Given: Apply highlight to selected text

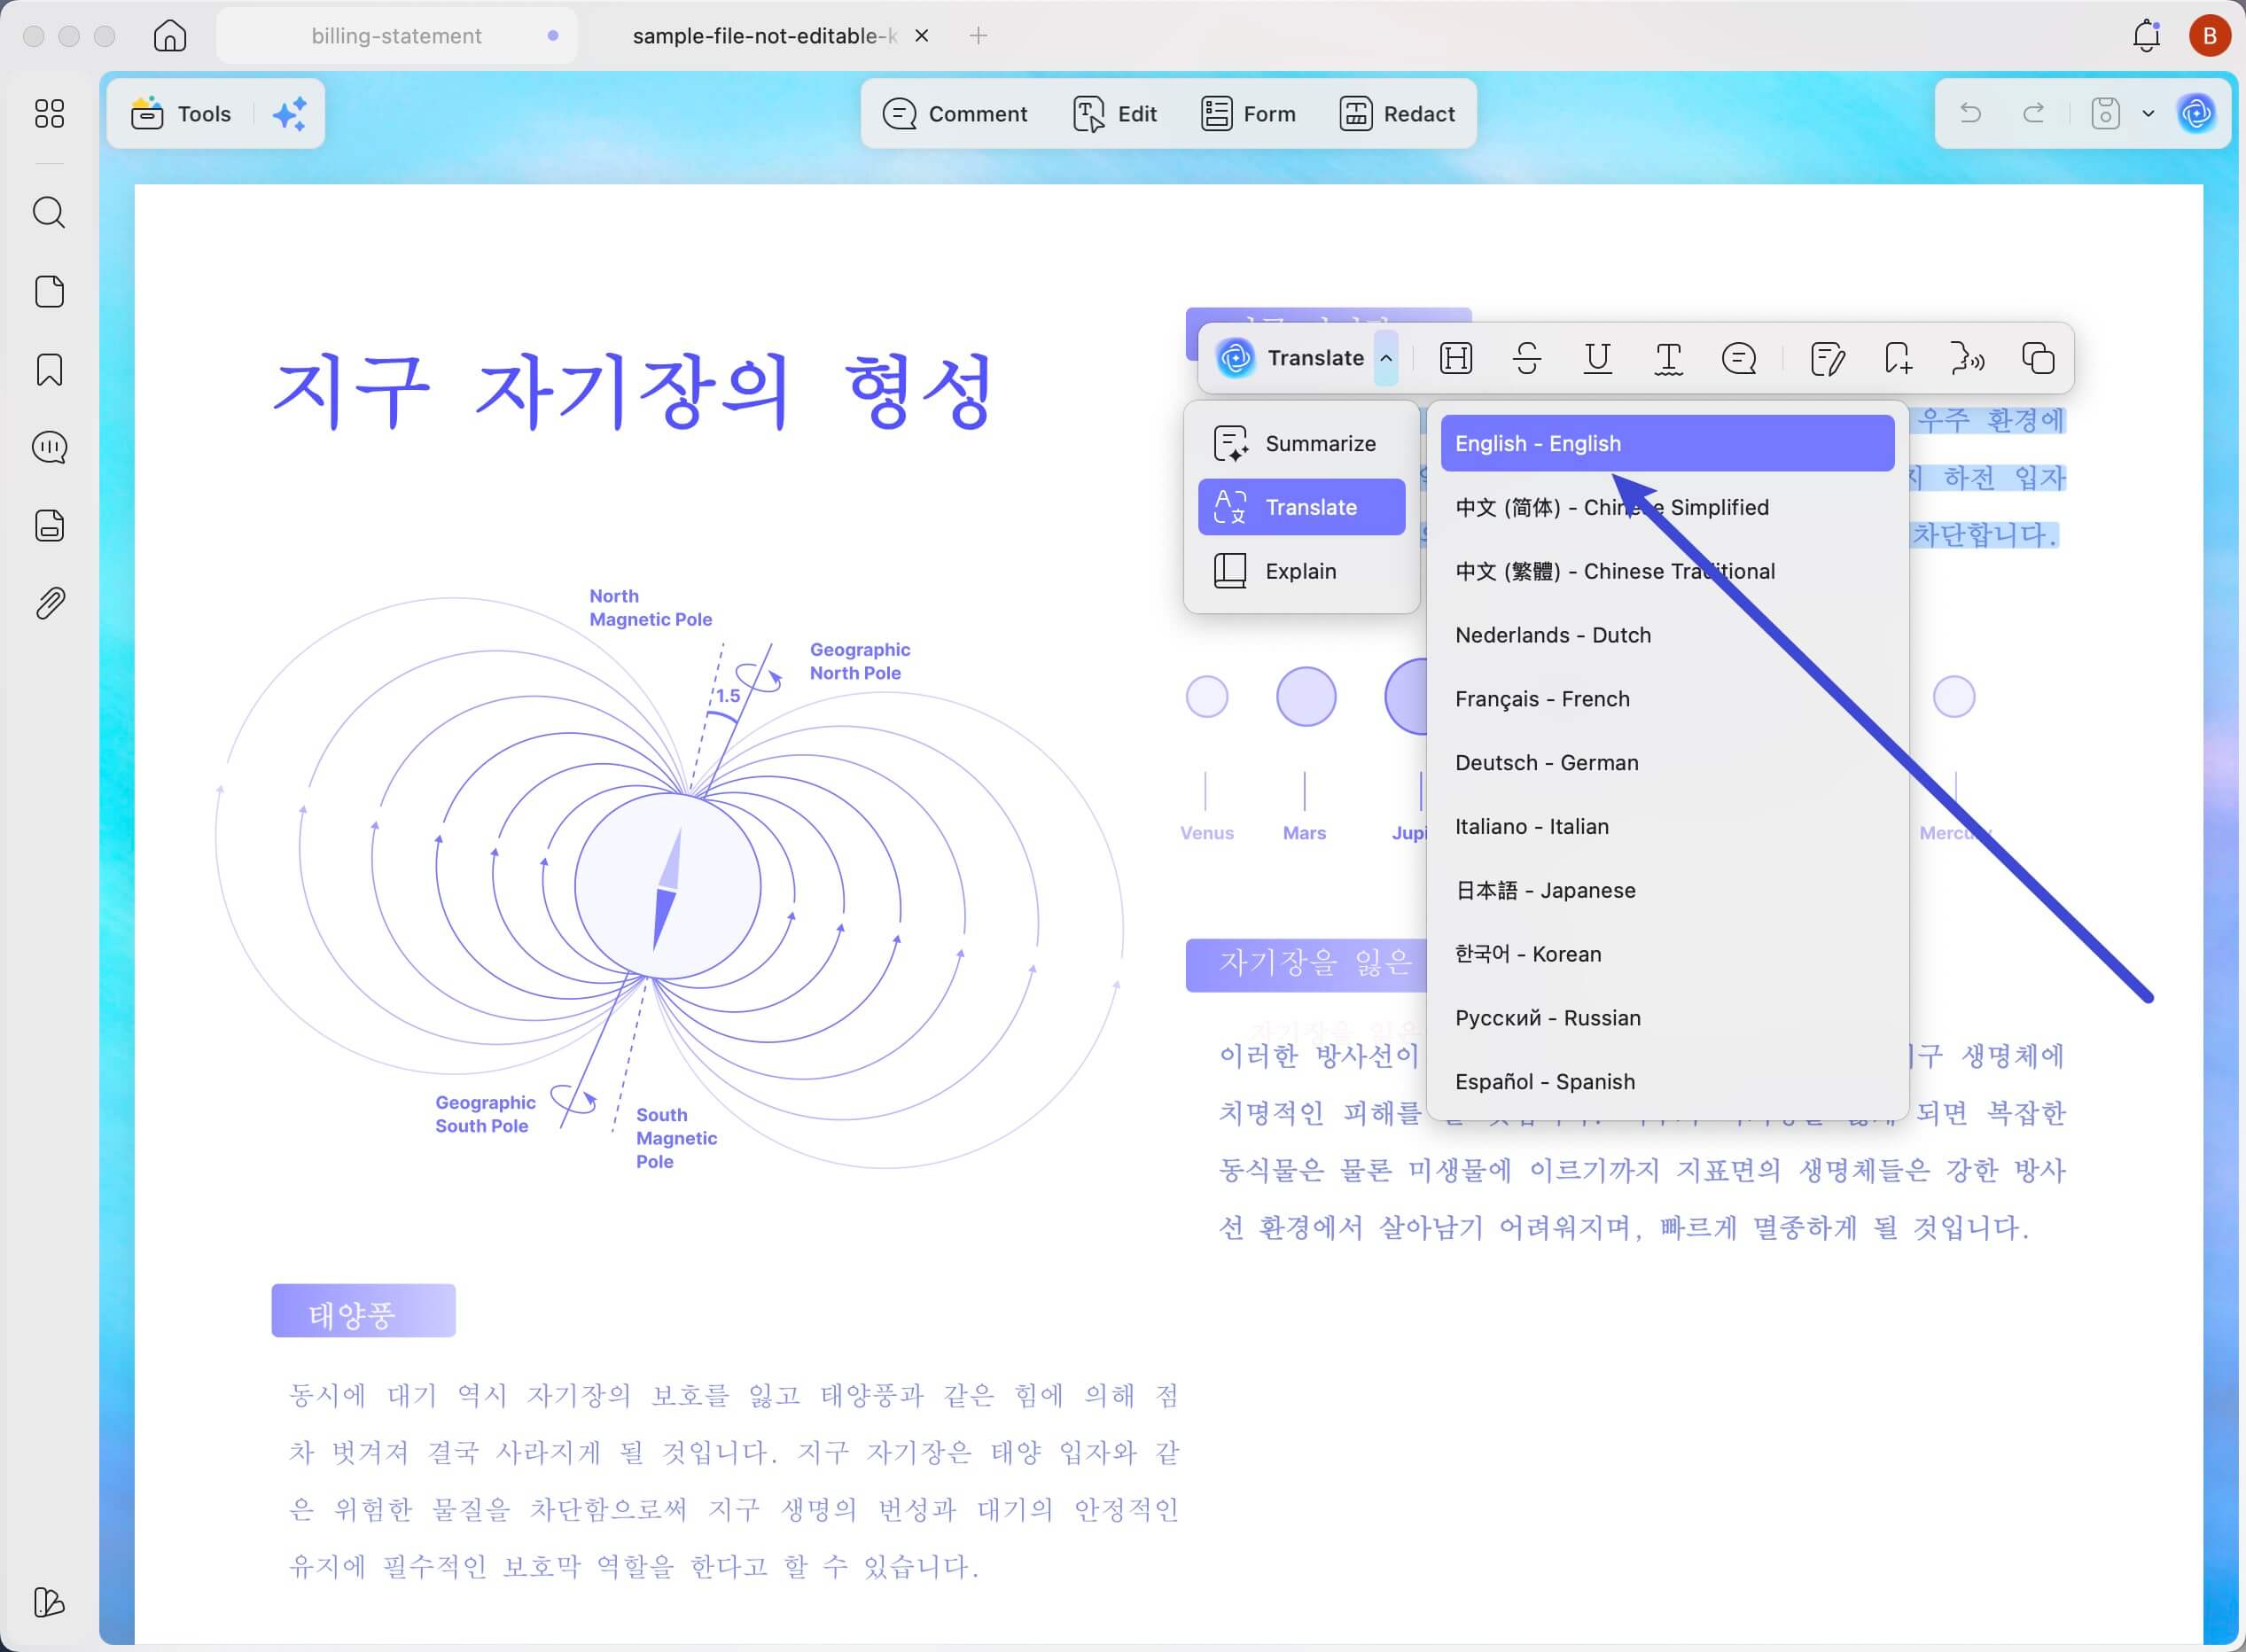Looking at the screenshot, I should (1456, 358).
